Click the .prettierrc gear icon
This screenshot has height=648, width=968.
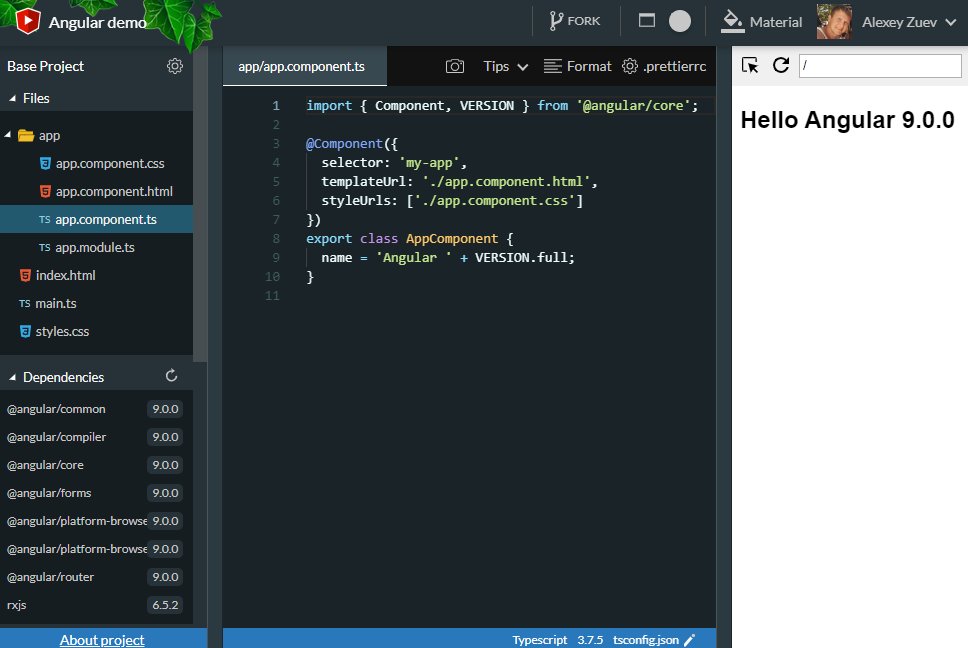pos(630,66)
